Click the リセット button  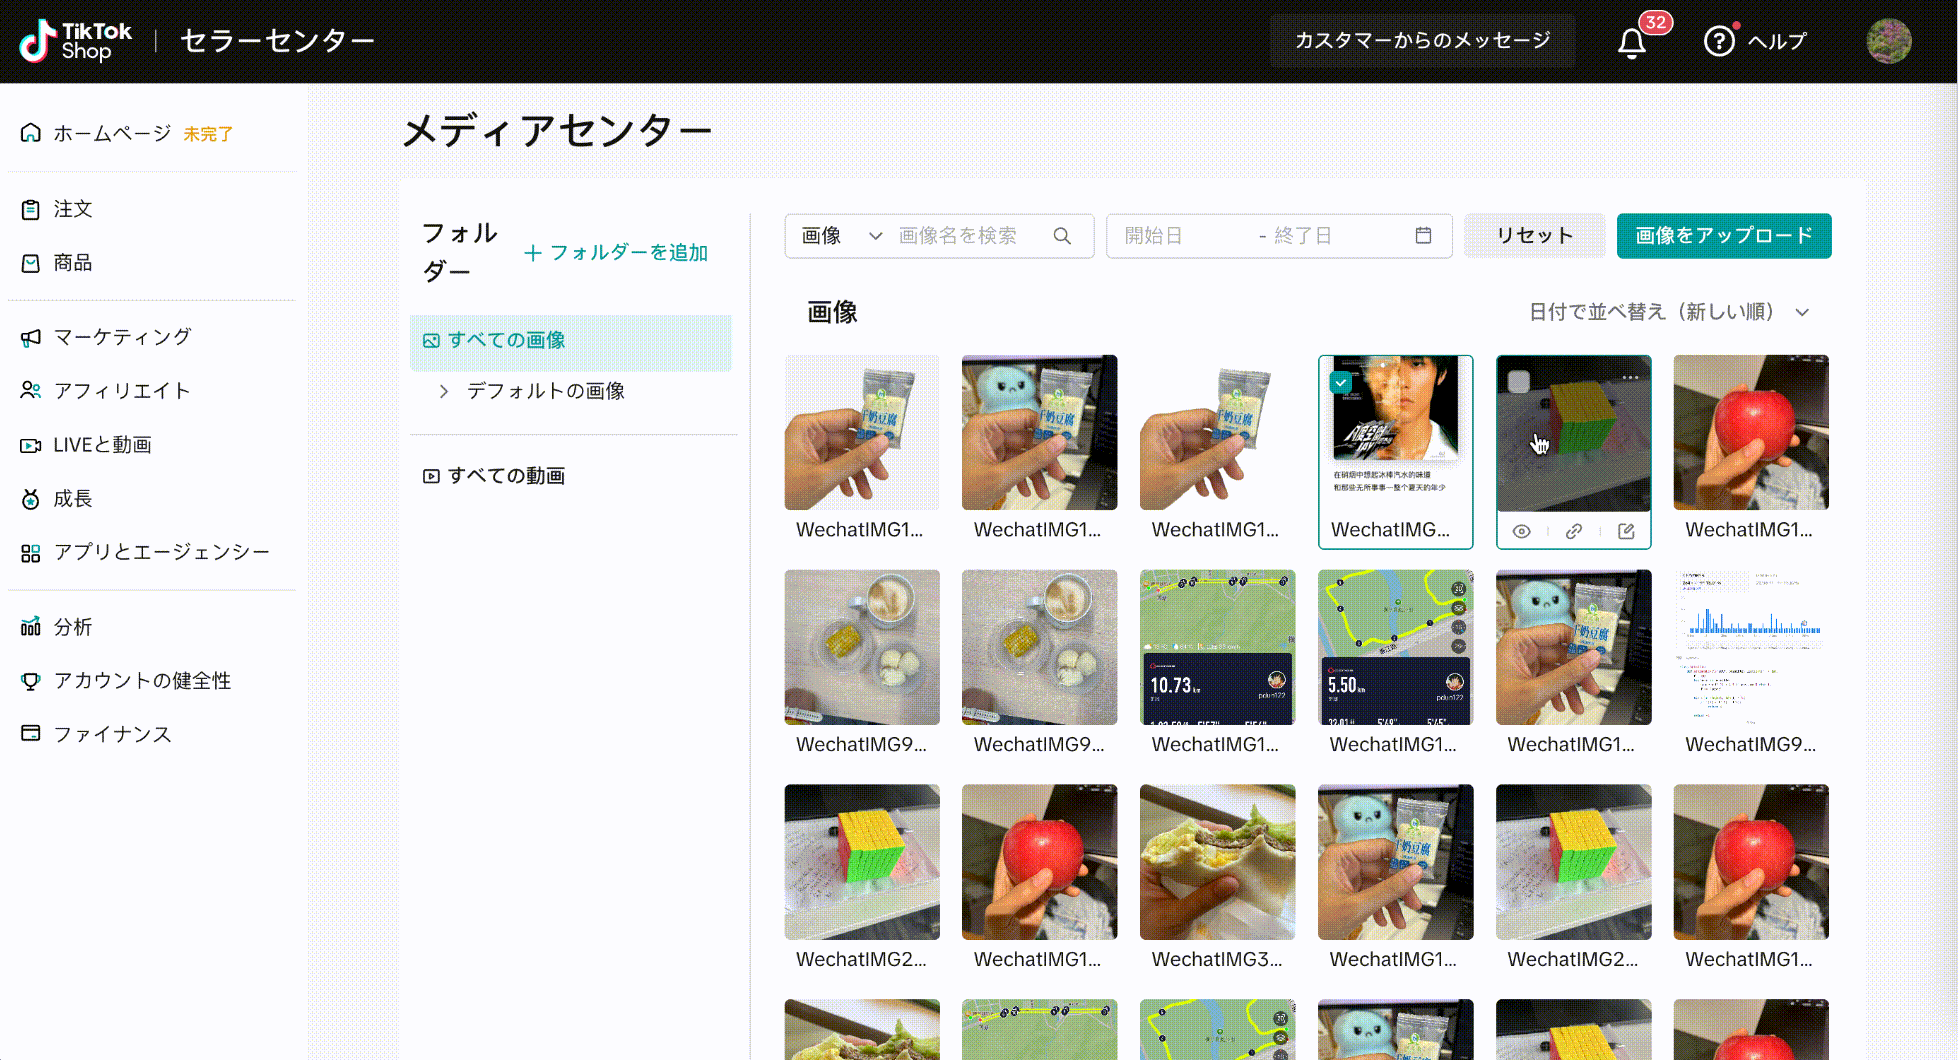point(1535,236)
